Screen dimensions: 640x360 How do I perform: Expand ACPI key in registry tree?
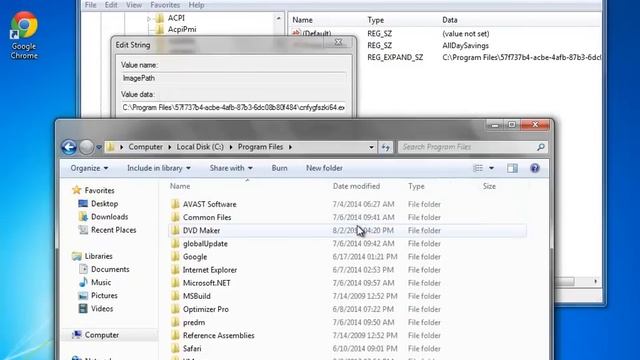pos(149,18)
